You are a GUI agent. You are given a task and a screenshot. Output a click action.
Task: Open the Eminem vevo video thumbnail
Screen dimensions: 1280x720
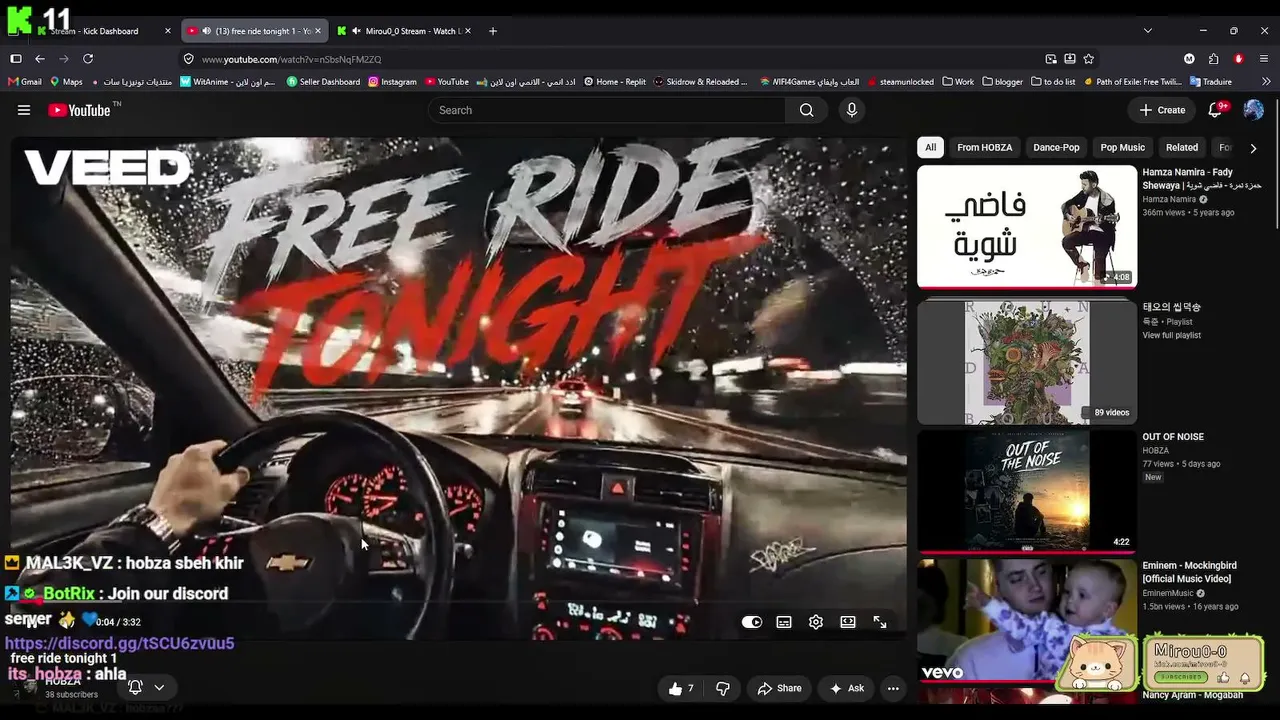click(x=1027, y=620)
